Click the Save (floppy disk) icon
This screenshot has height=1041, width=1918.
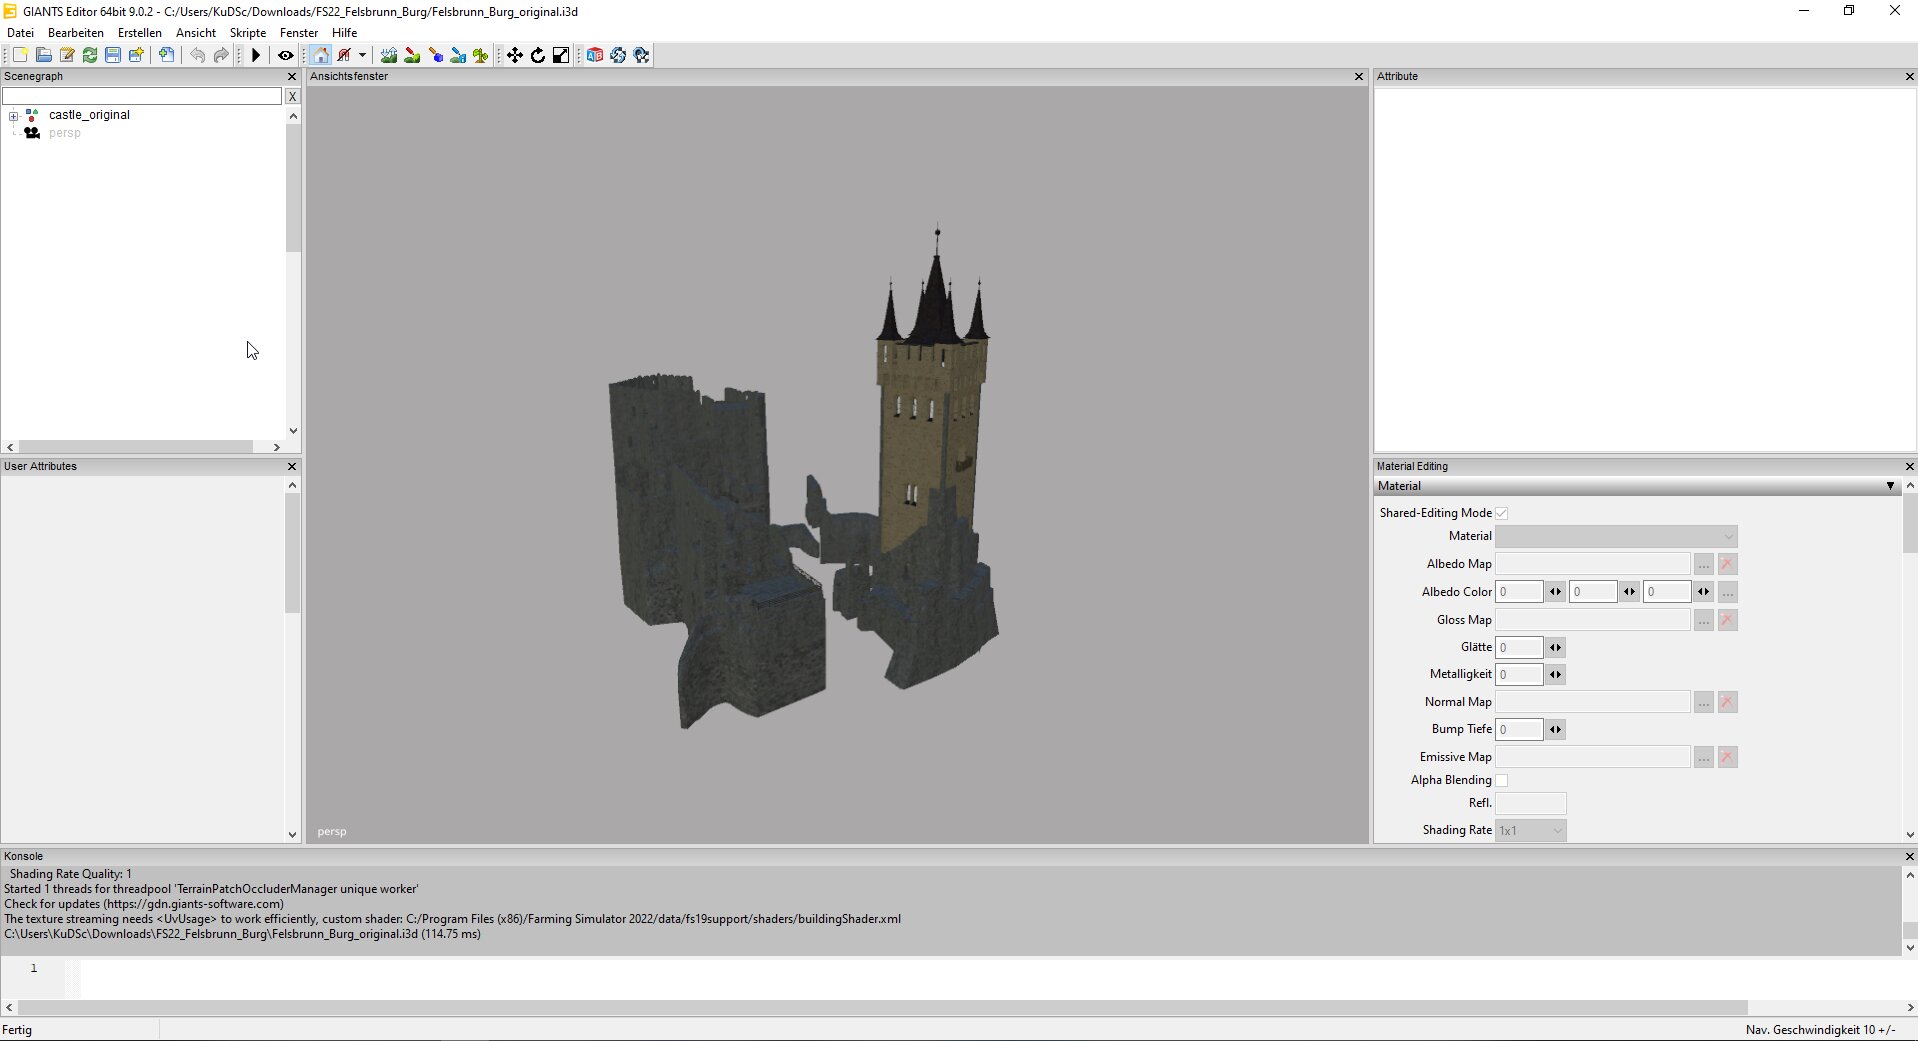click(x=113, y=55)
